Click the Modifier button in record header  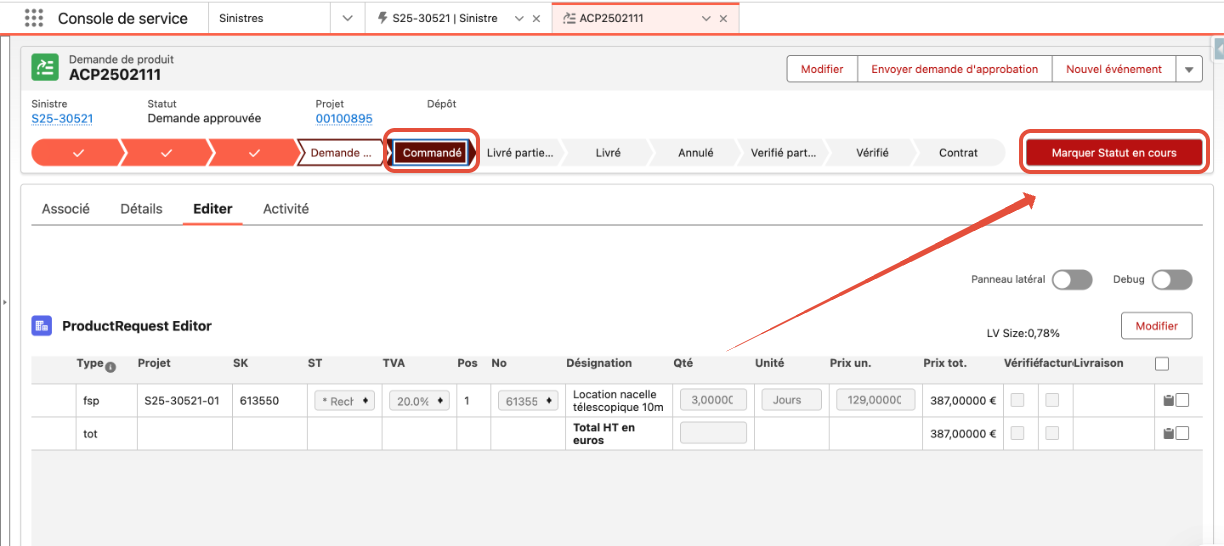(x=822, y=69)
